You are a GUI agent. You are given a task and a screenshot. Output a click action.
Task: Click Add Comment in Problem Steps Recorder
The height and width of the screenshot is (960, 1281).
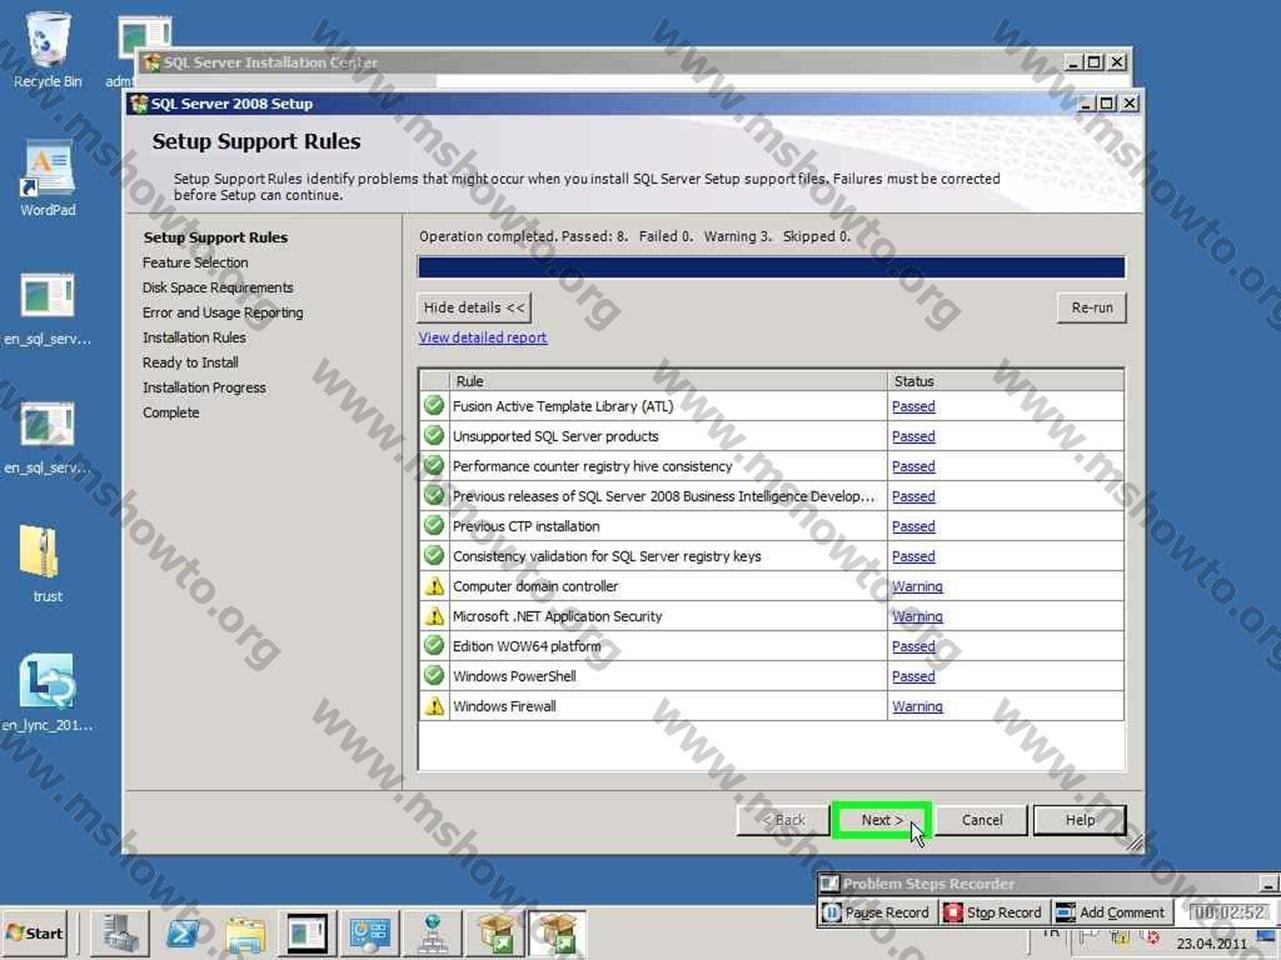tap(1111, 912)
